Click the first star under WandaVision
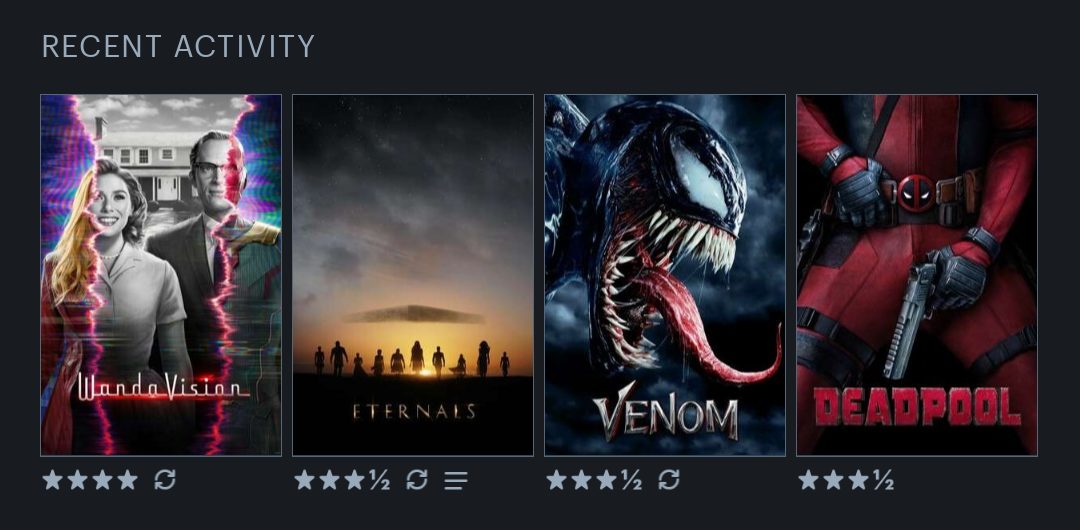Screen dimensions: 1080x530 52,479
